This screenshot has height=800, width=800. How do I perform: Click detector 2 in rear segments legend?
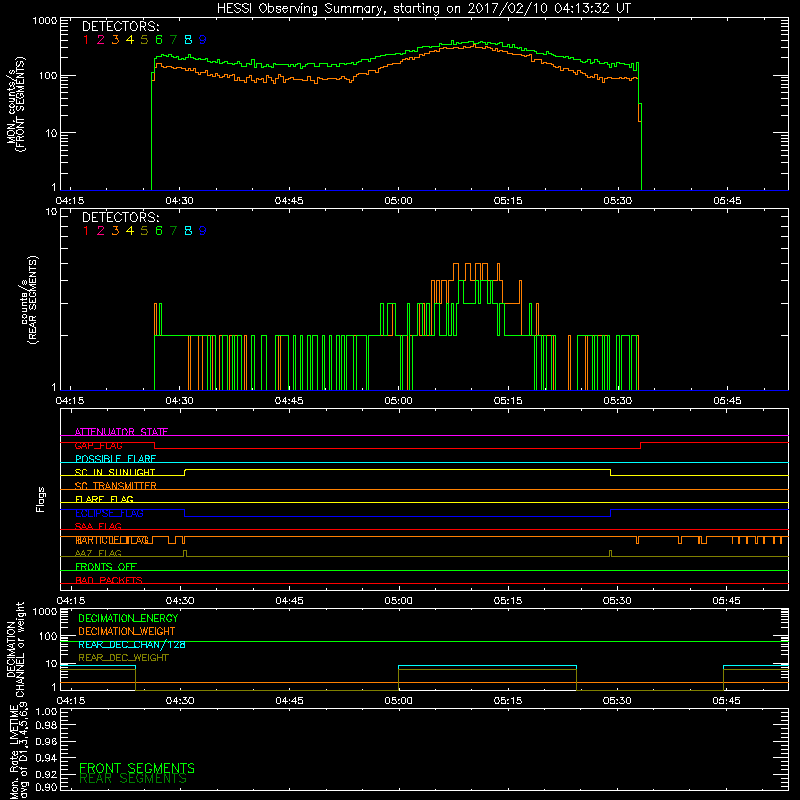(x=101, y=231)
